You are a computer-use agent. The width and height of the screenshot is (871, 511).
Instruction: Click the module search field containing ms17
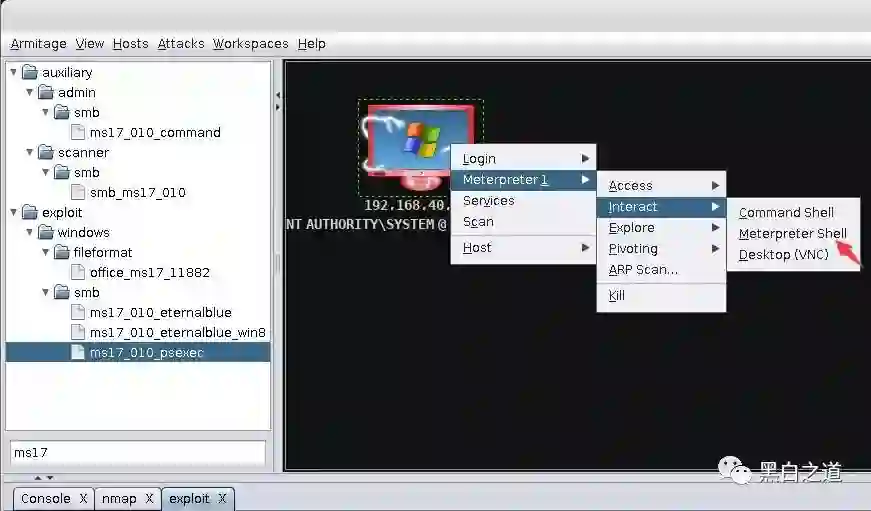[138, 453]
